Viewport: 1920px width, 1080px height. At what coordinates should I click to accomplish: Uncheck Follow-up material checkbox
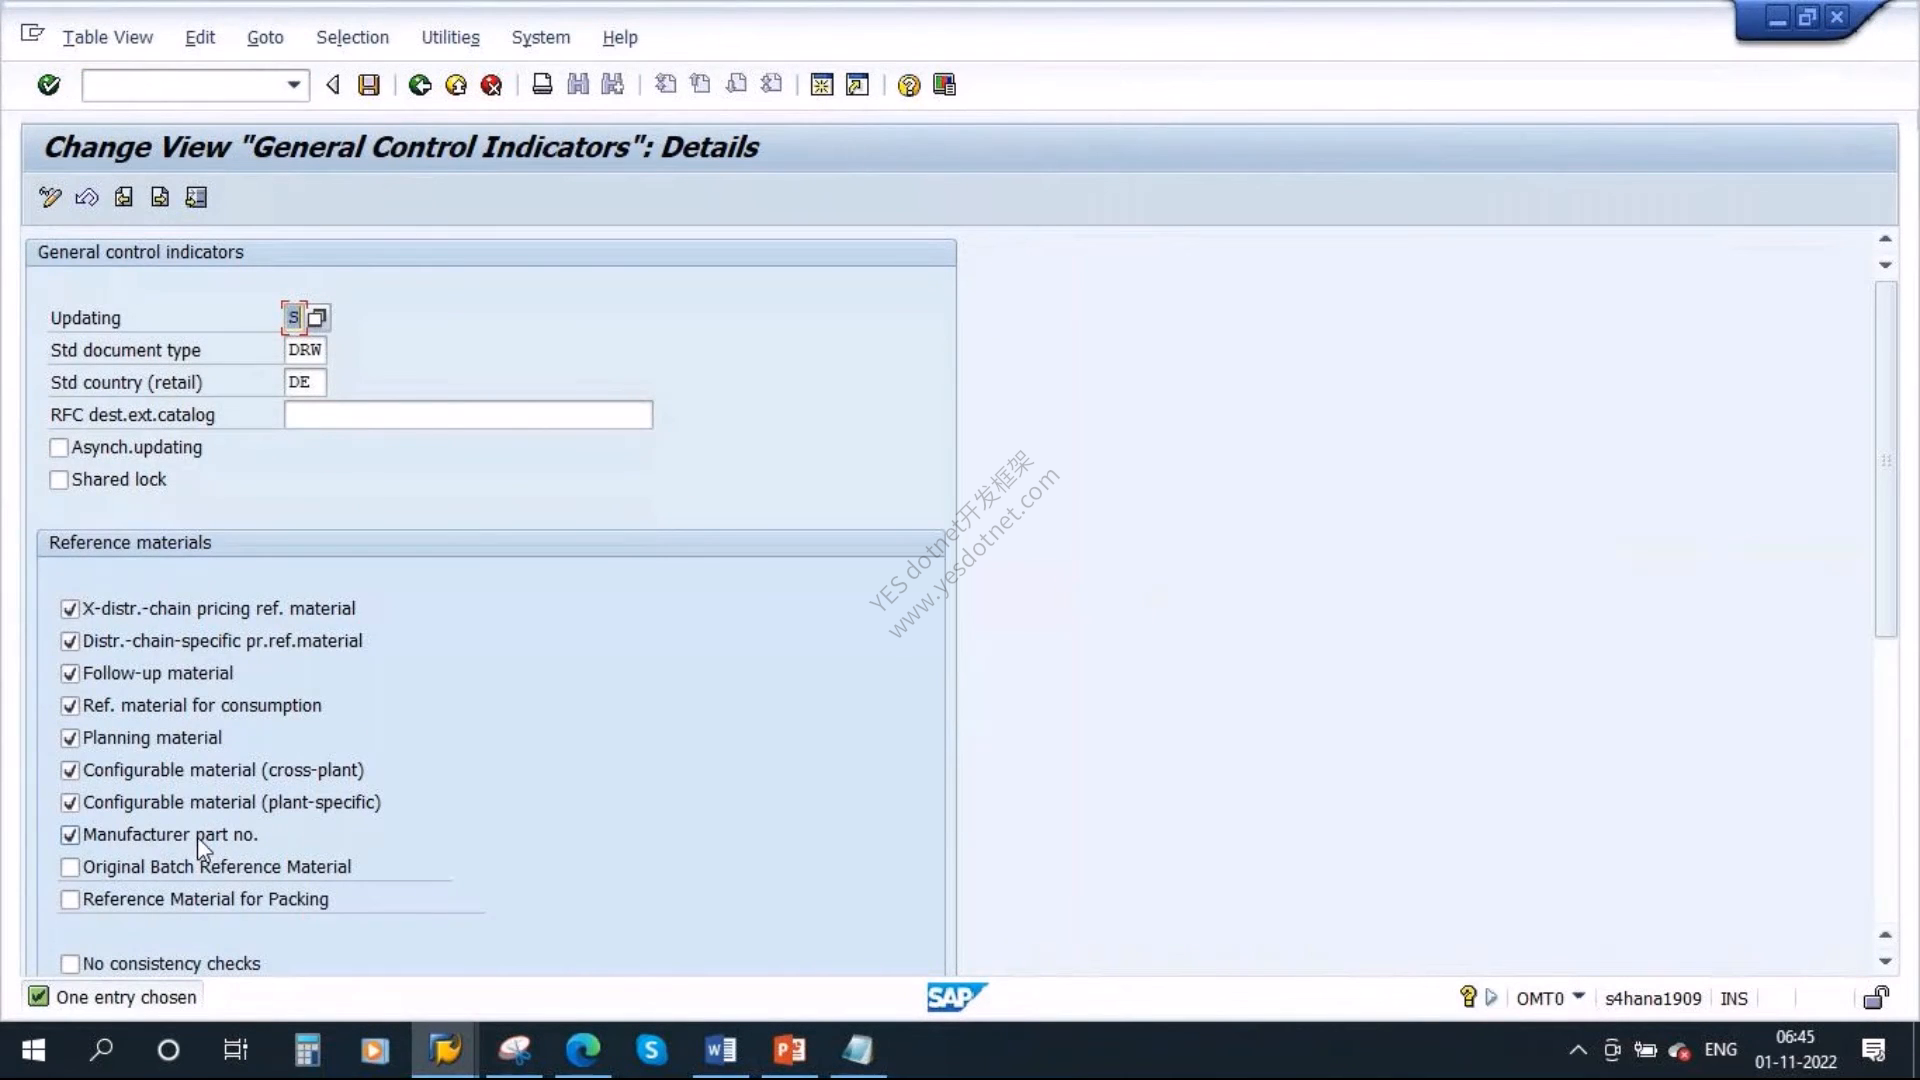coord(70,674)
